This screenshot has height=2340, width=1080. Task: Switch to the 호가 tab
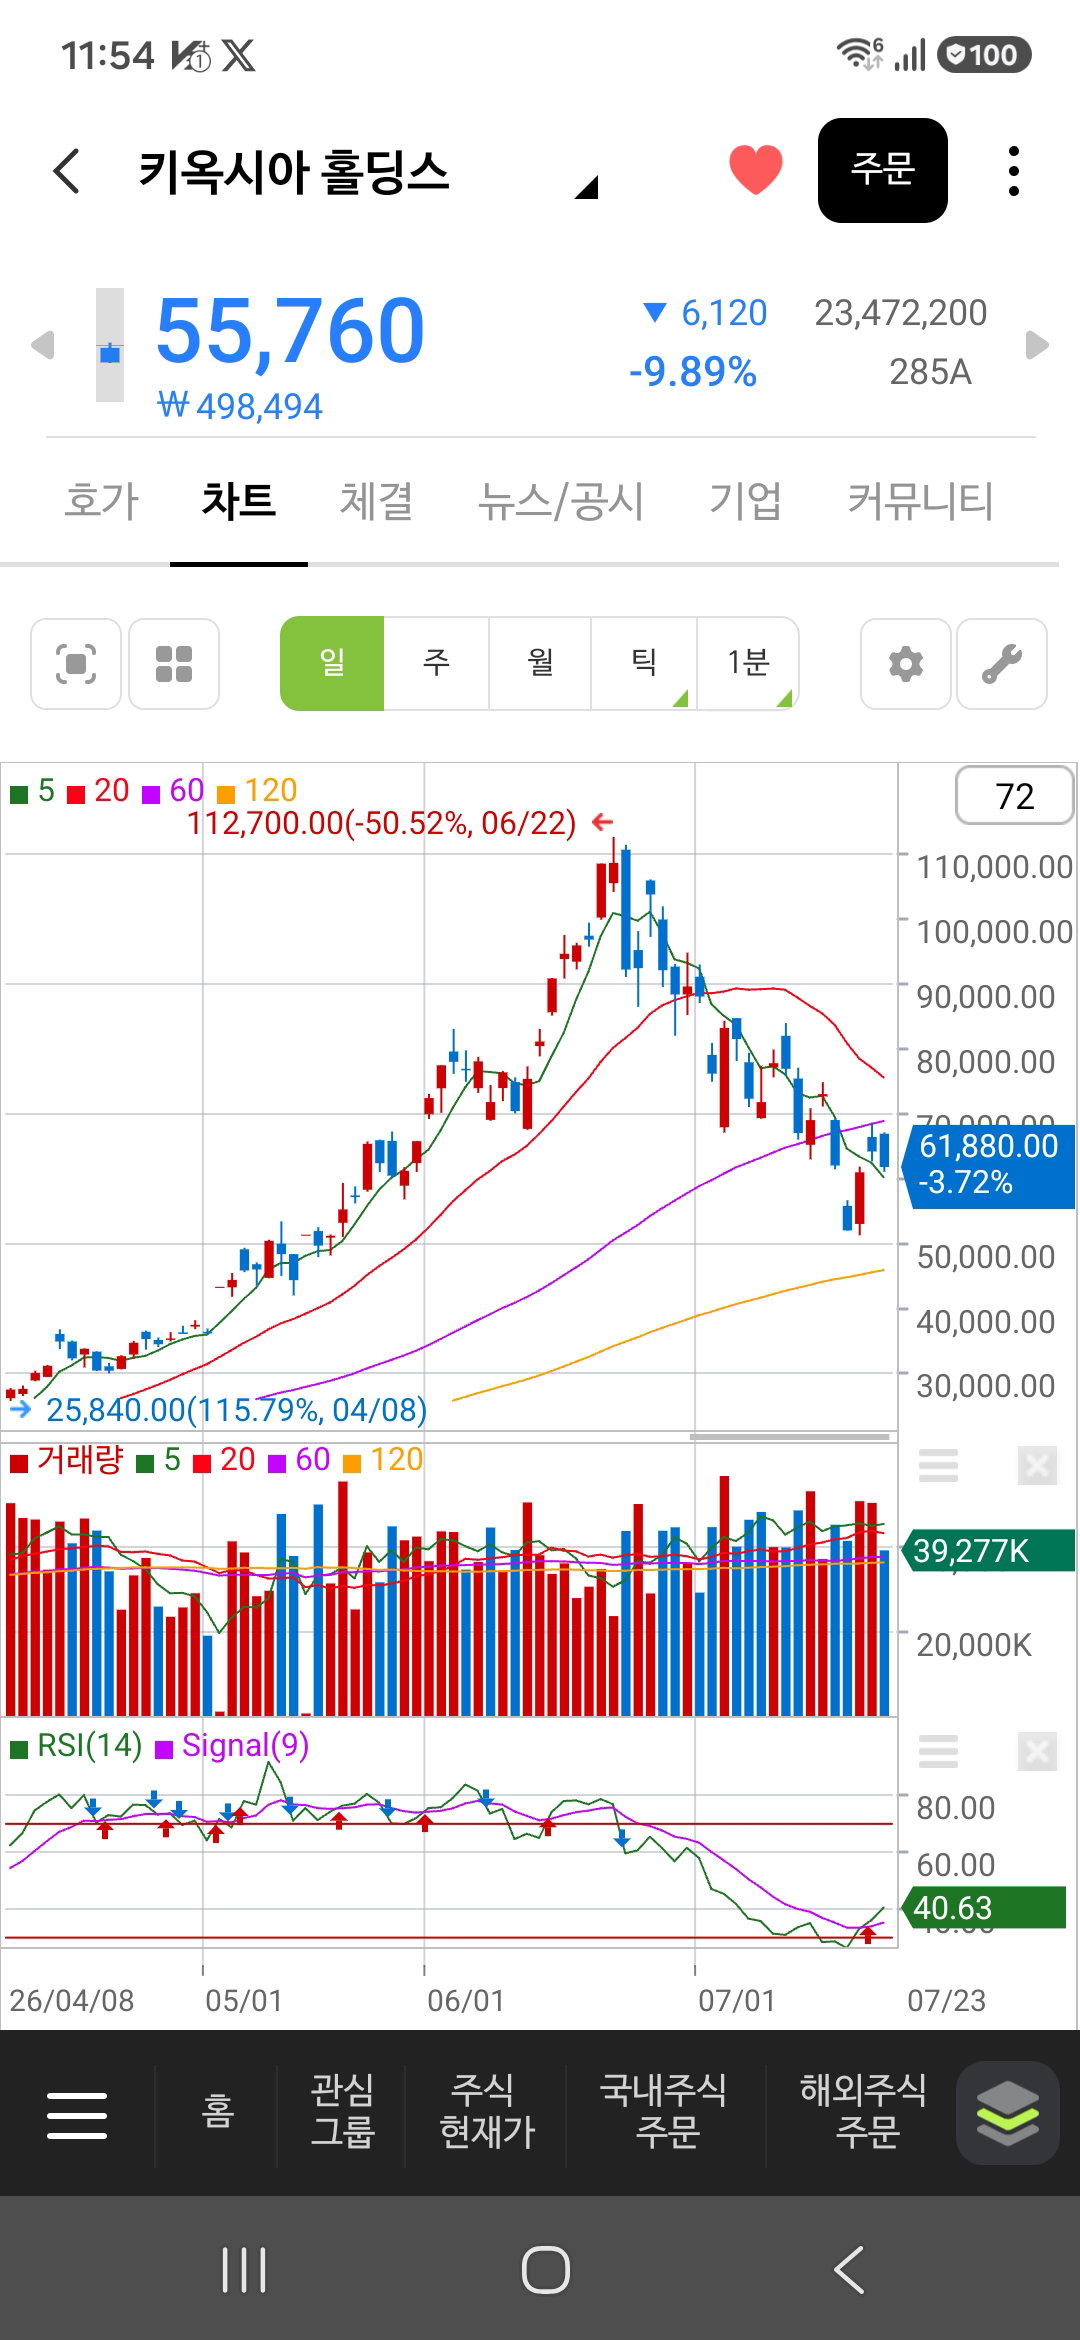coord(101,501)
